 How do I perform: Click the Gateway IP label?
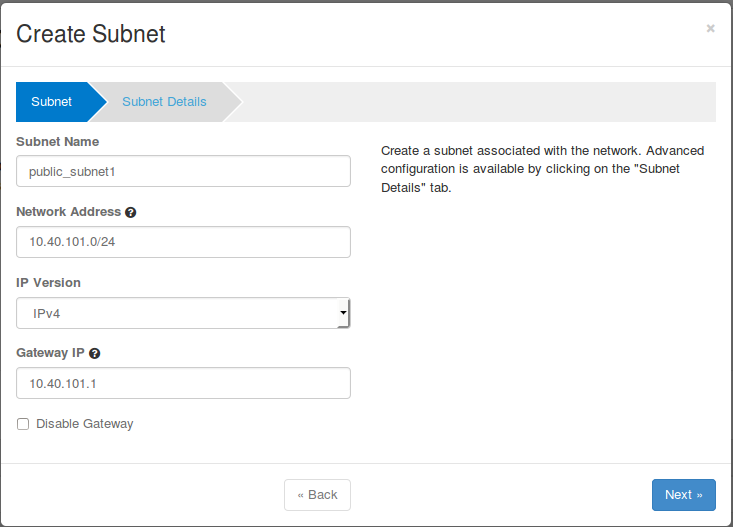pyautogui.click(x=50, y=353)
